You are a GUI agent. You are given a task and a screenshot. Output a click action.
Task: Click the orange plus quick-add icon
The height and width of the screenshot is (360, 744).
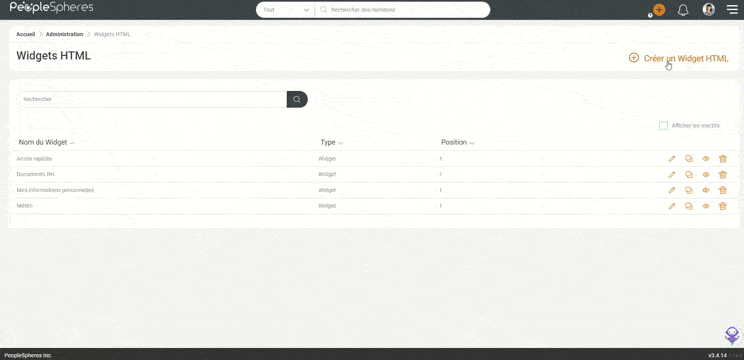pos(659,9)
